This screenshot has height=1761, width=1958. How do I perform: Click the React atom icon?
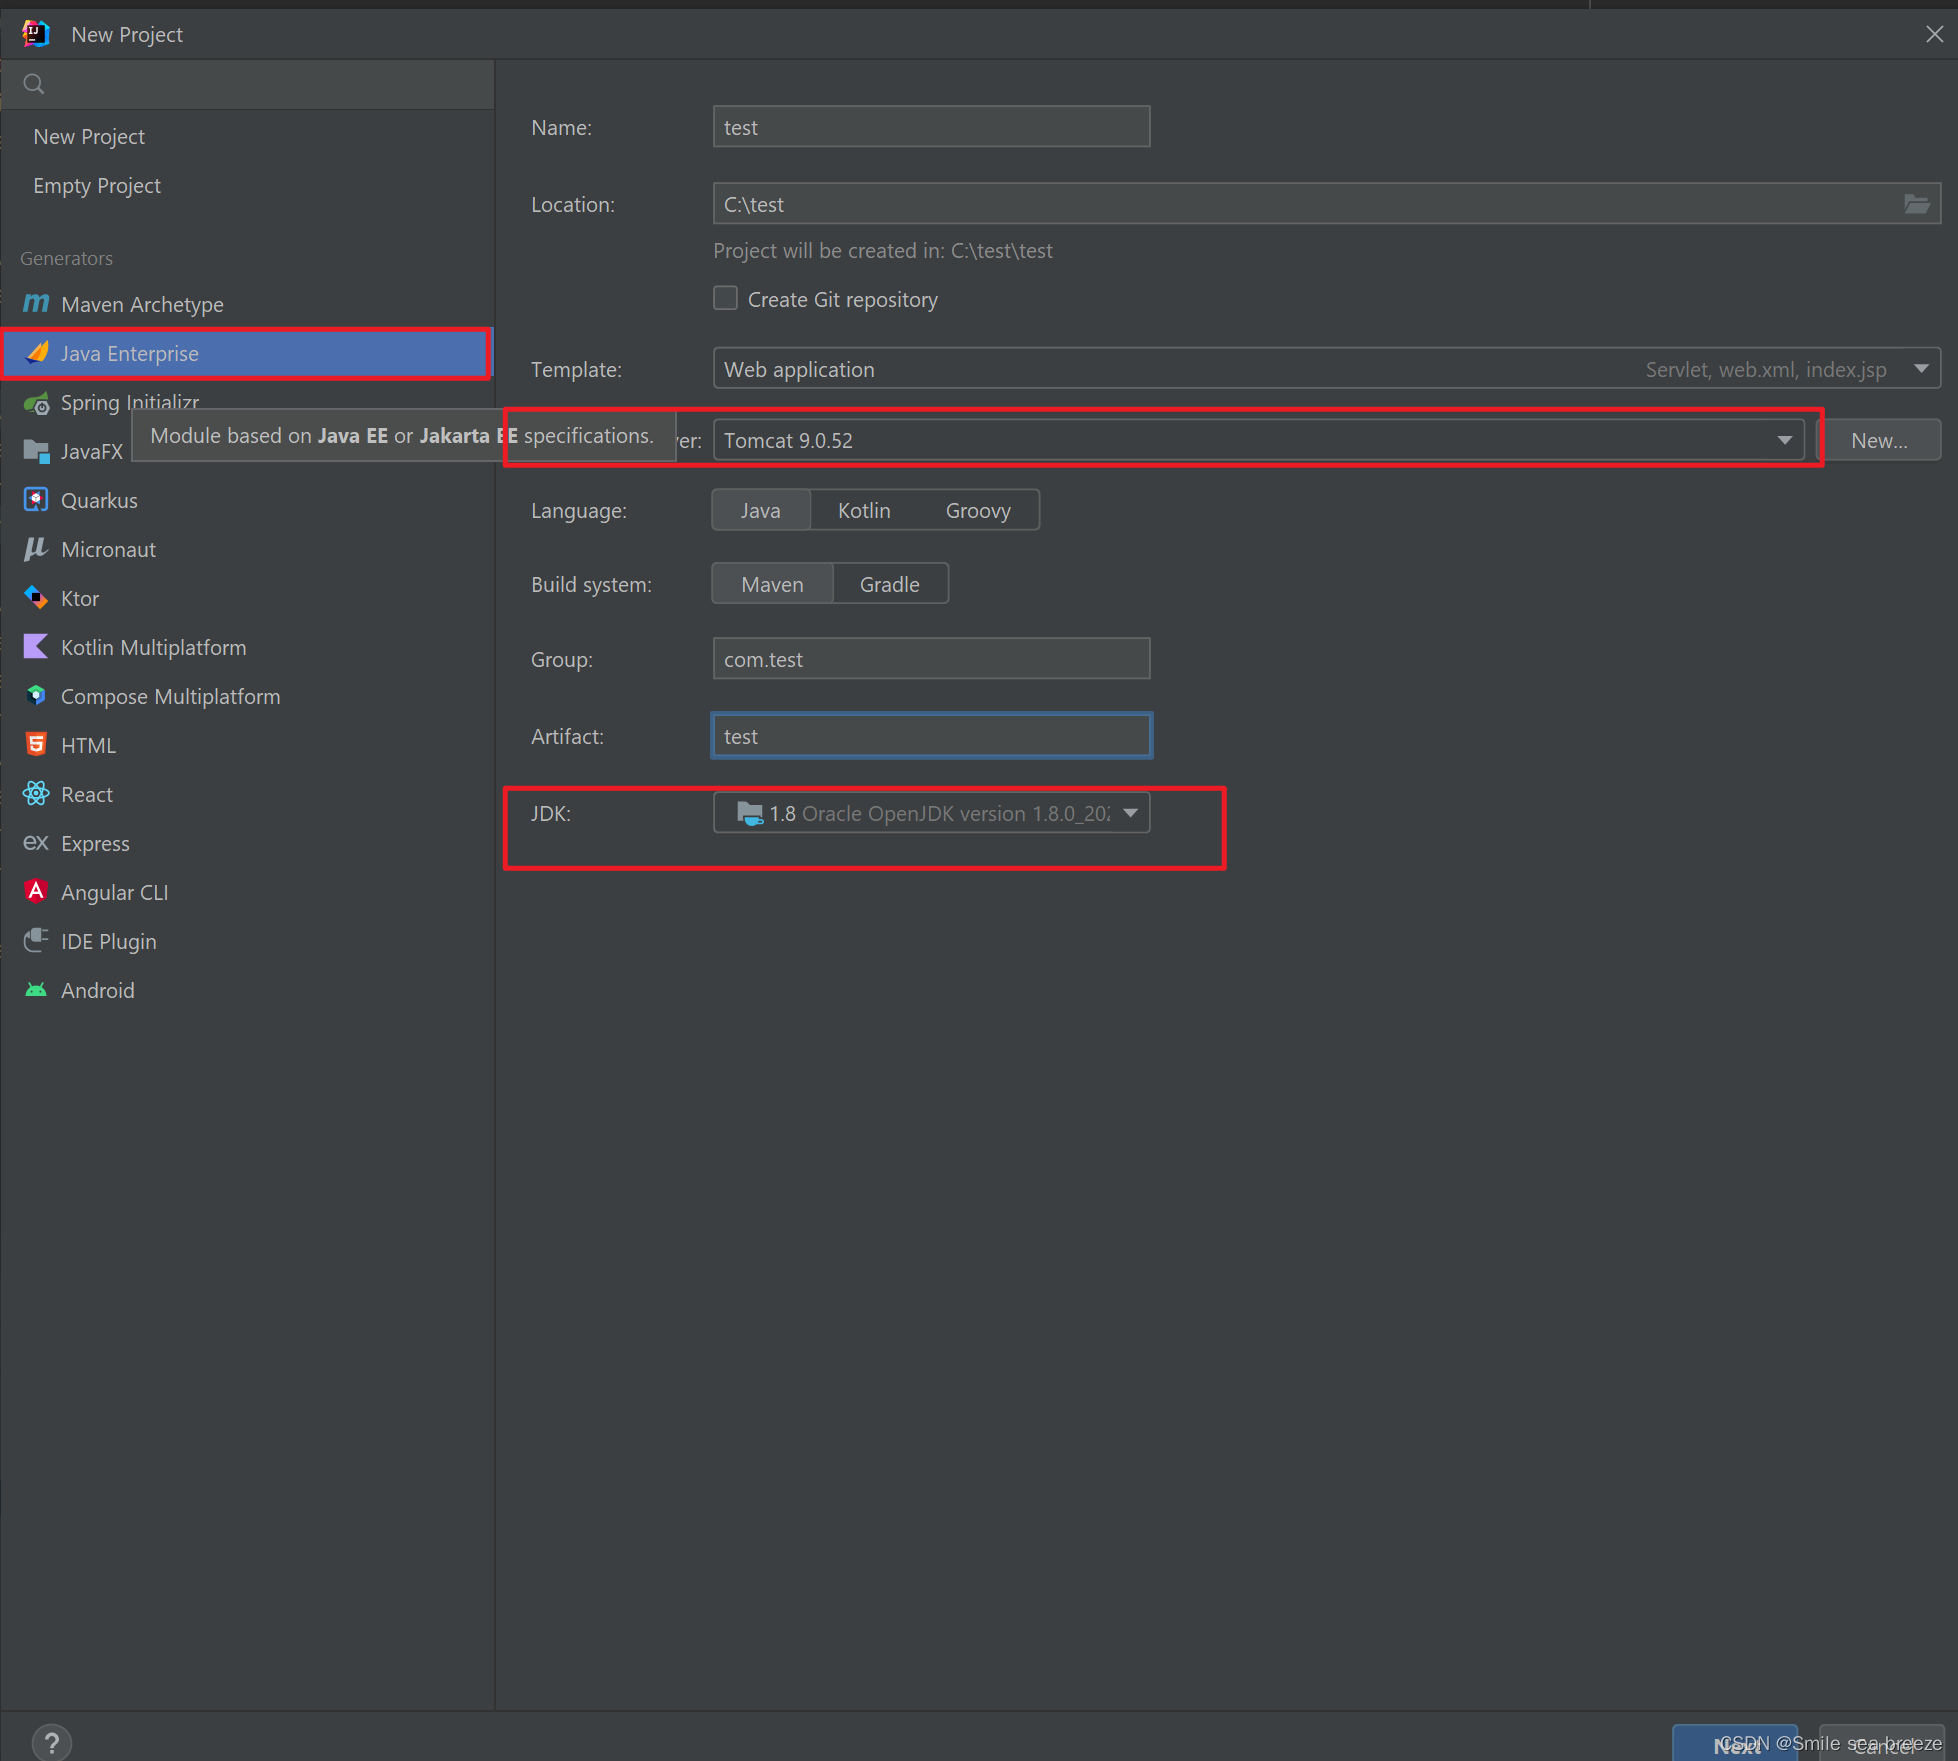(x=36, y=794)
